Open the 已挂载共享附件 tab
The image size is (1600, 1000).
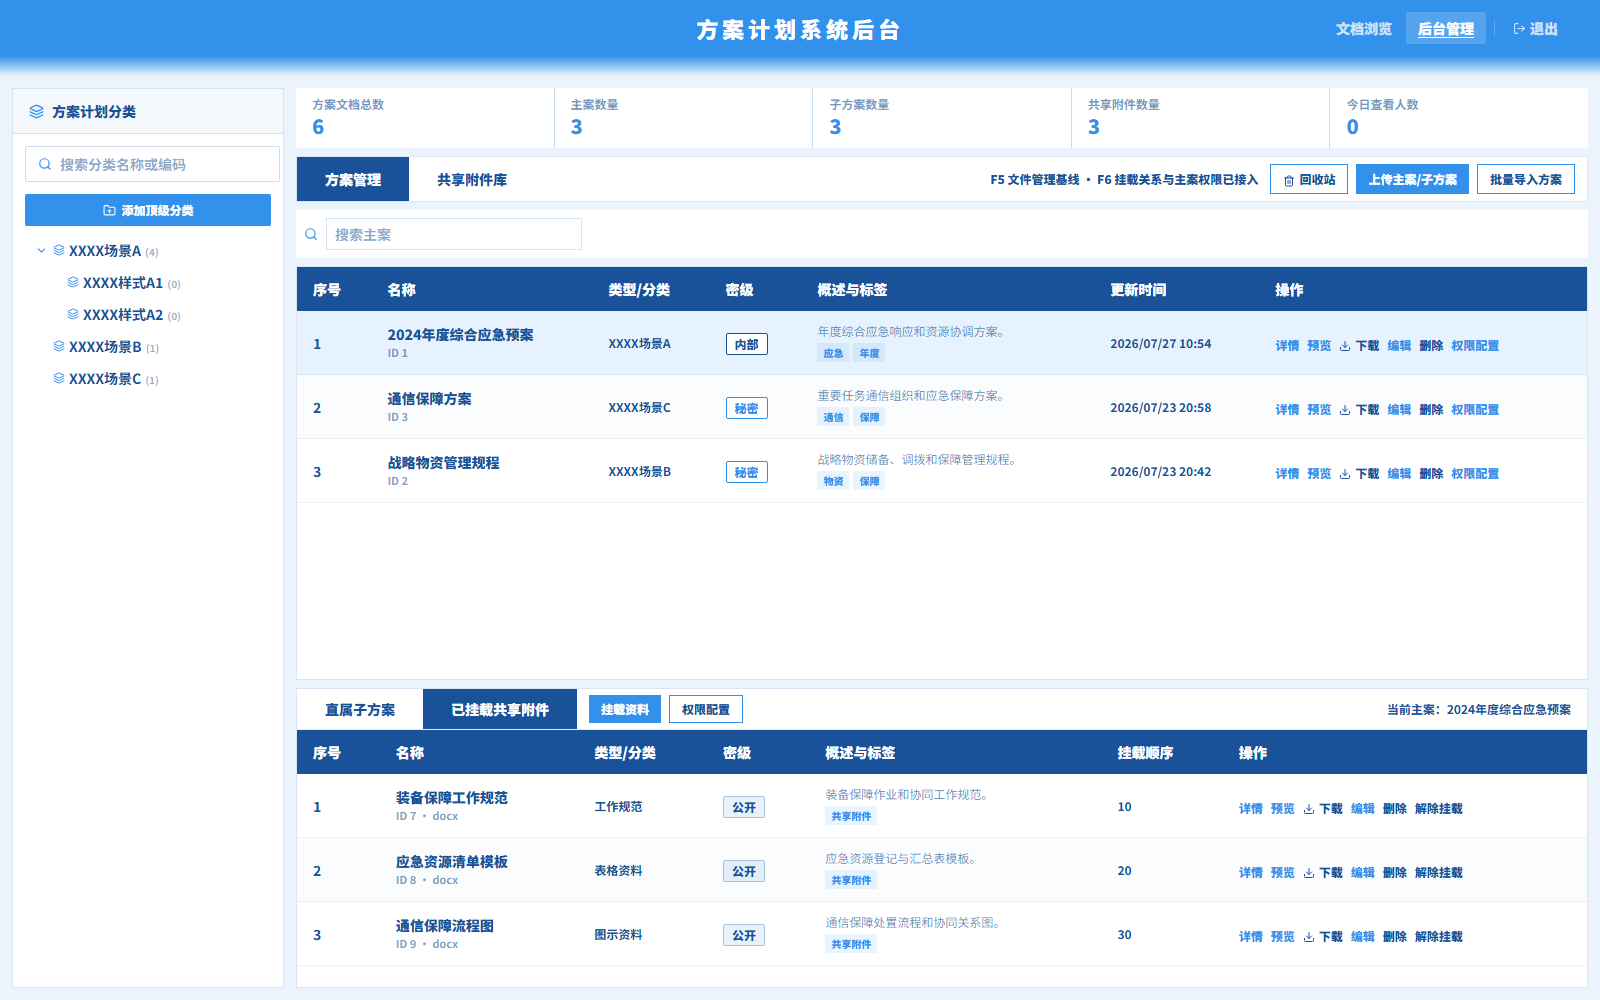pos(500,709)
